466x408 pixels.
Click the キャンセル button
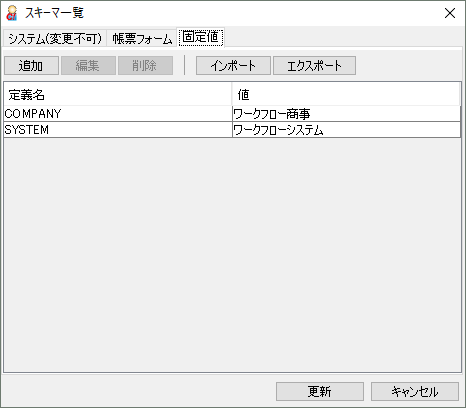click(415, 391)
